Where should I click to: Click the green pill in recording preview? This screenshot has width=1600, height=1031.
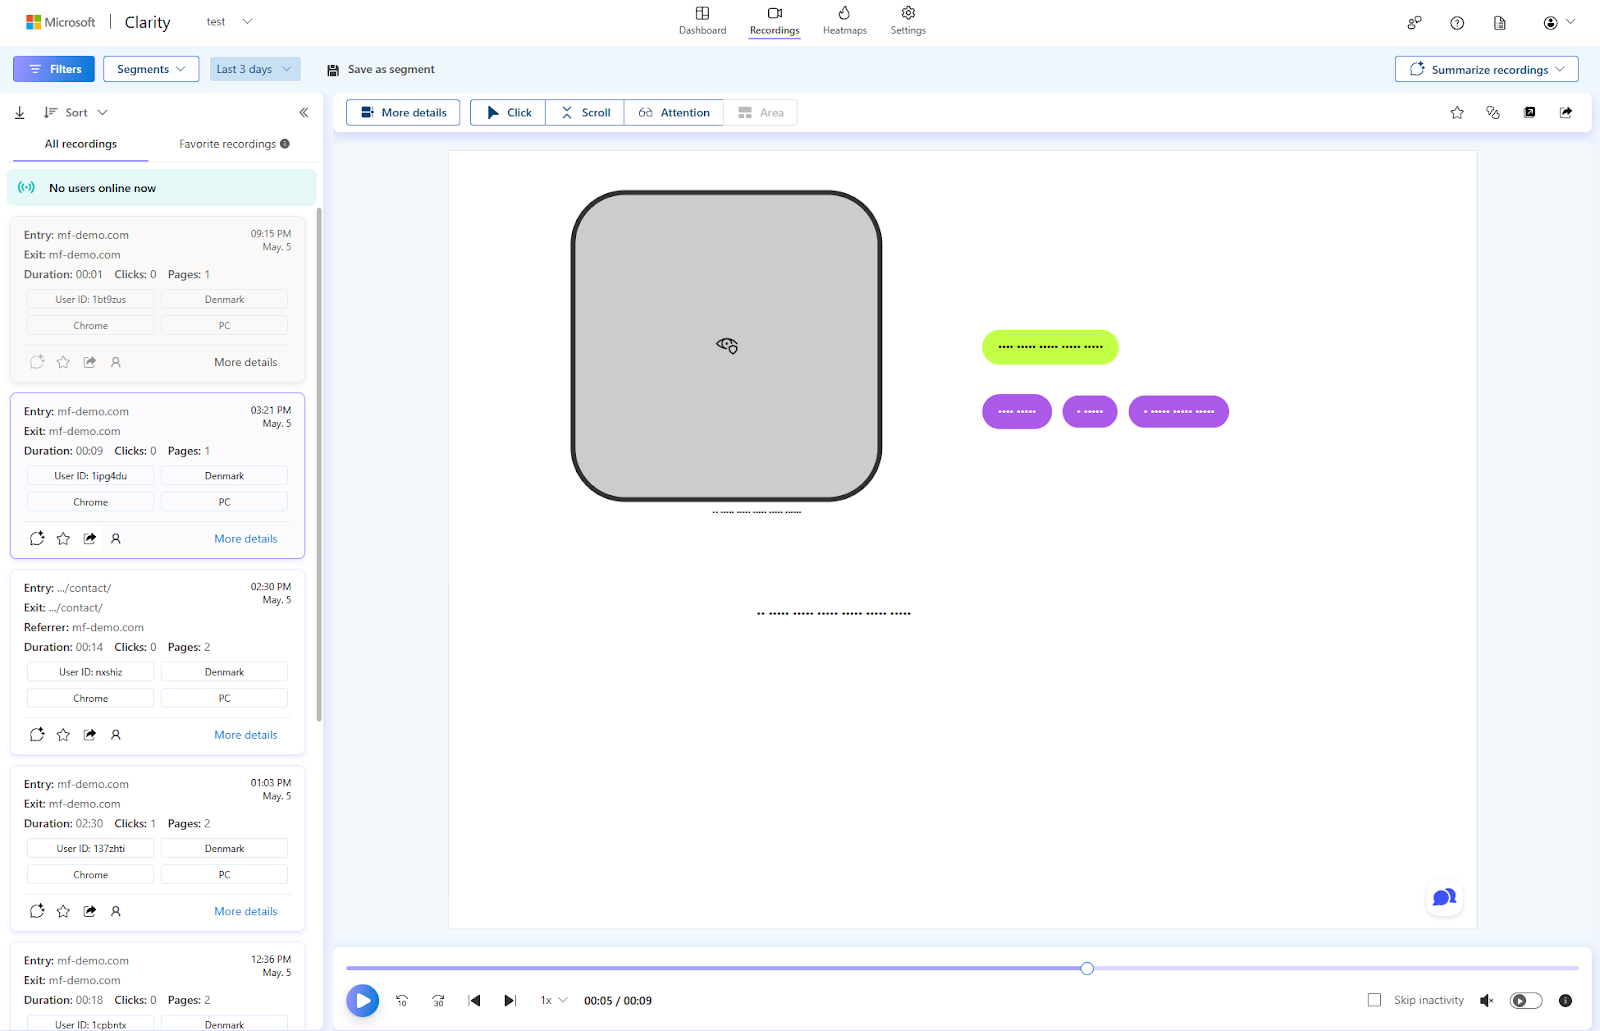pos(1050,347)
